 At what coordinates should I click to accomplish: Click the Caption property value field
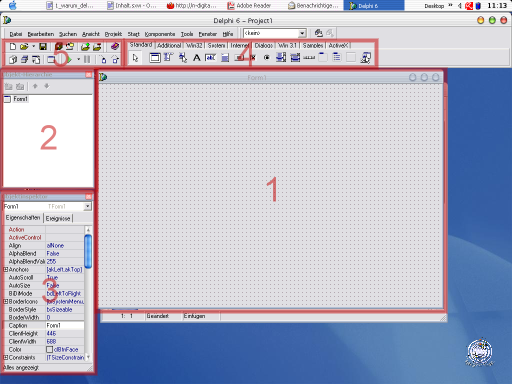[x=65, y=325]
